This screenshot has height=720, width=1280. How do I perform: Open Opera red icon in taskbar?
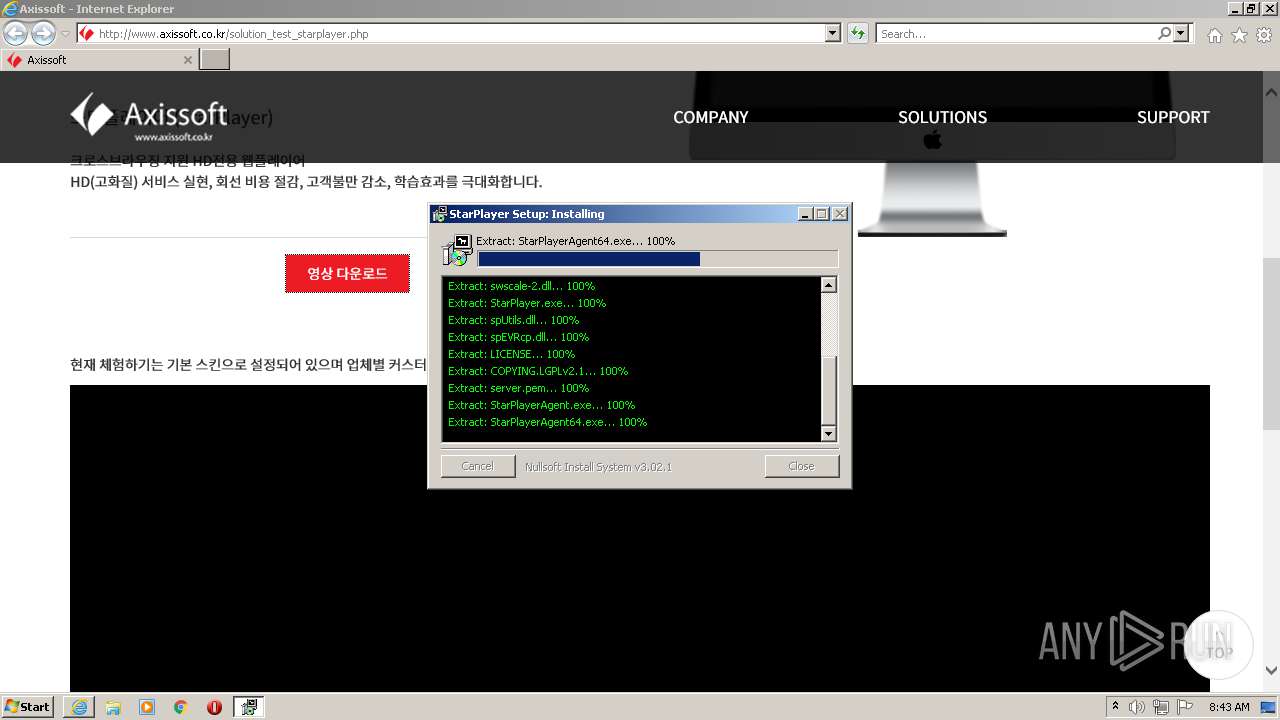[x=214, y=707]
